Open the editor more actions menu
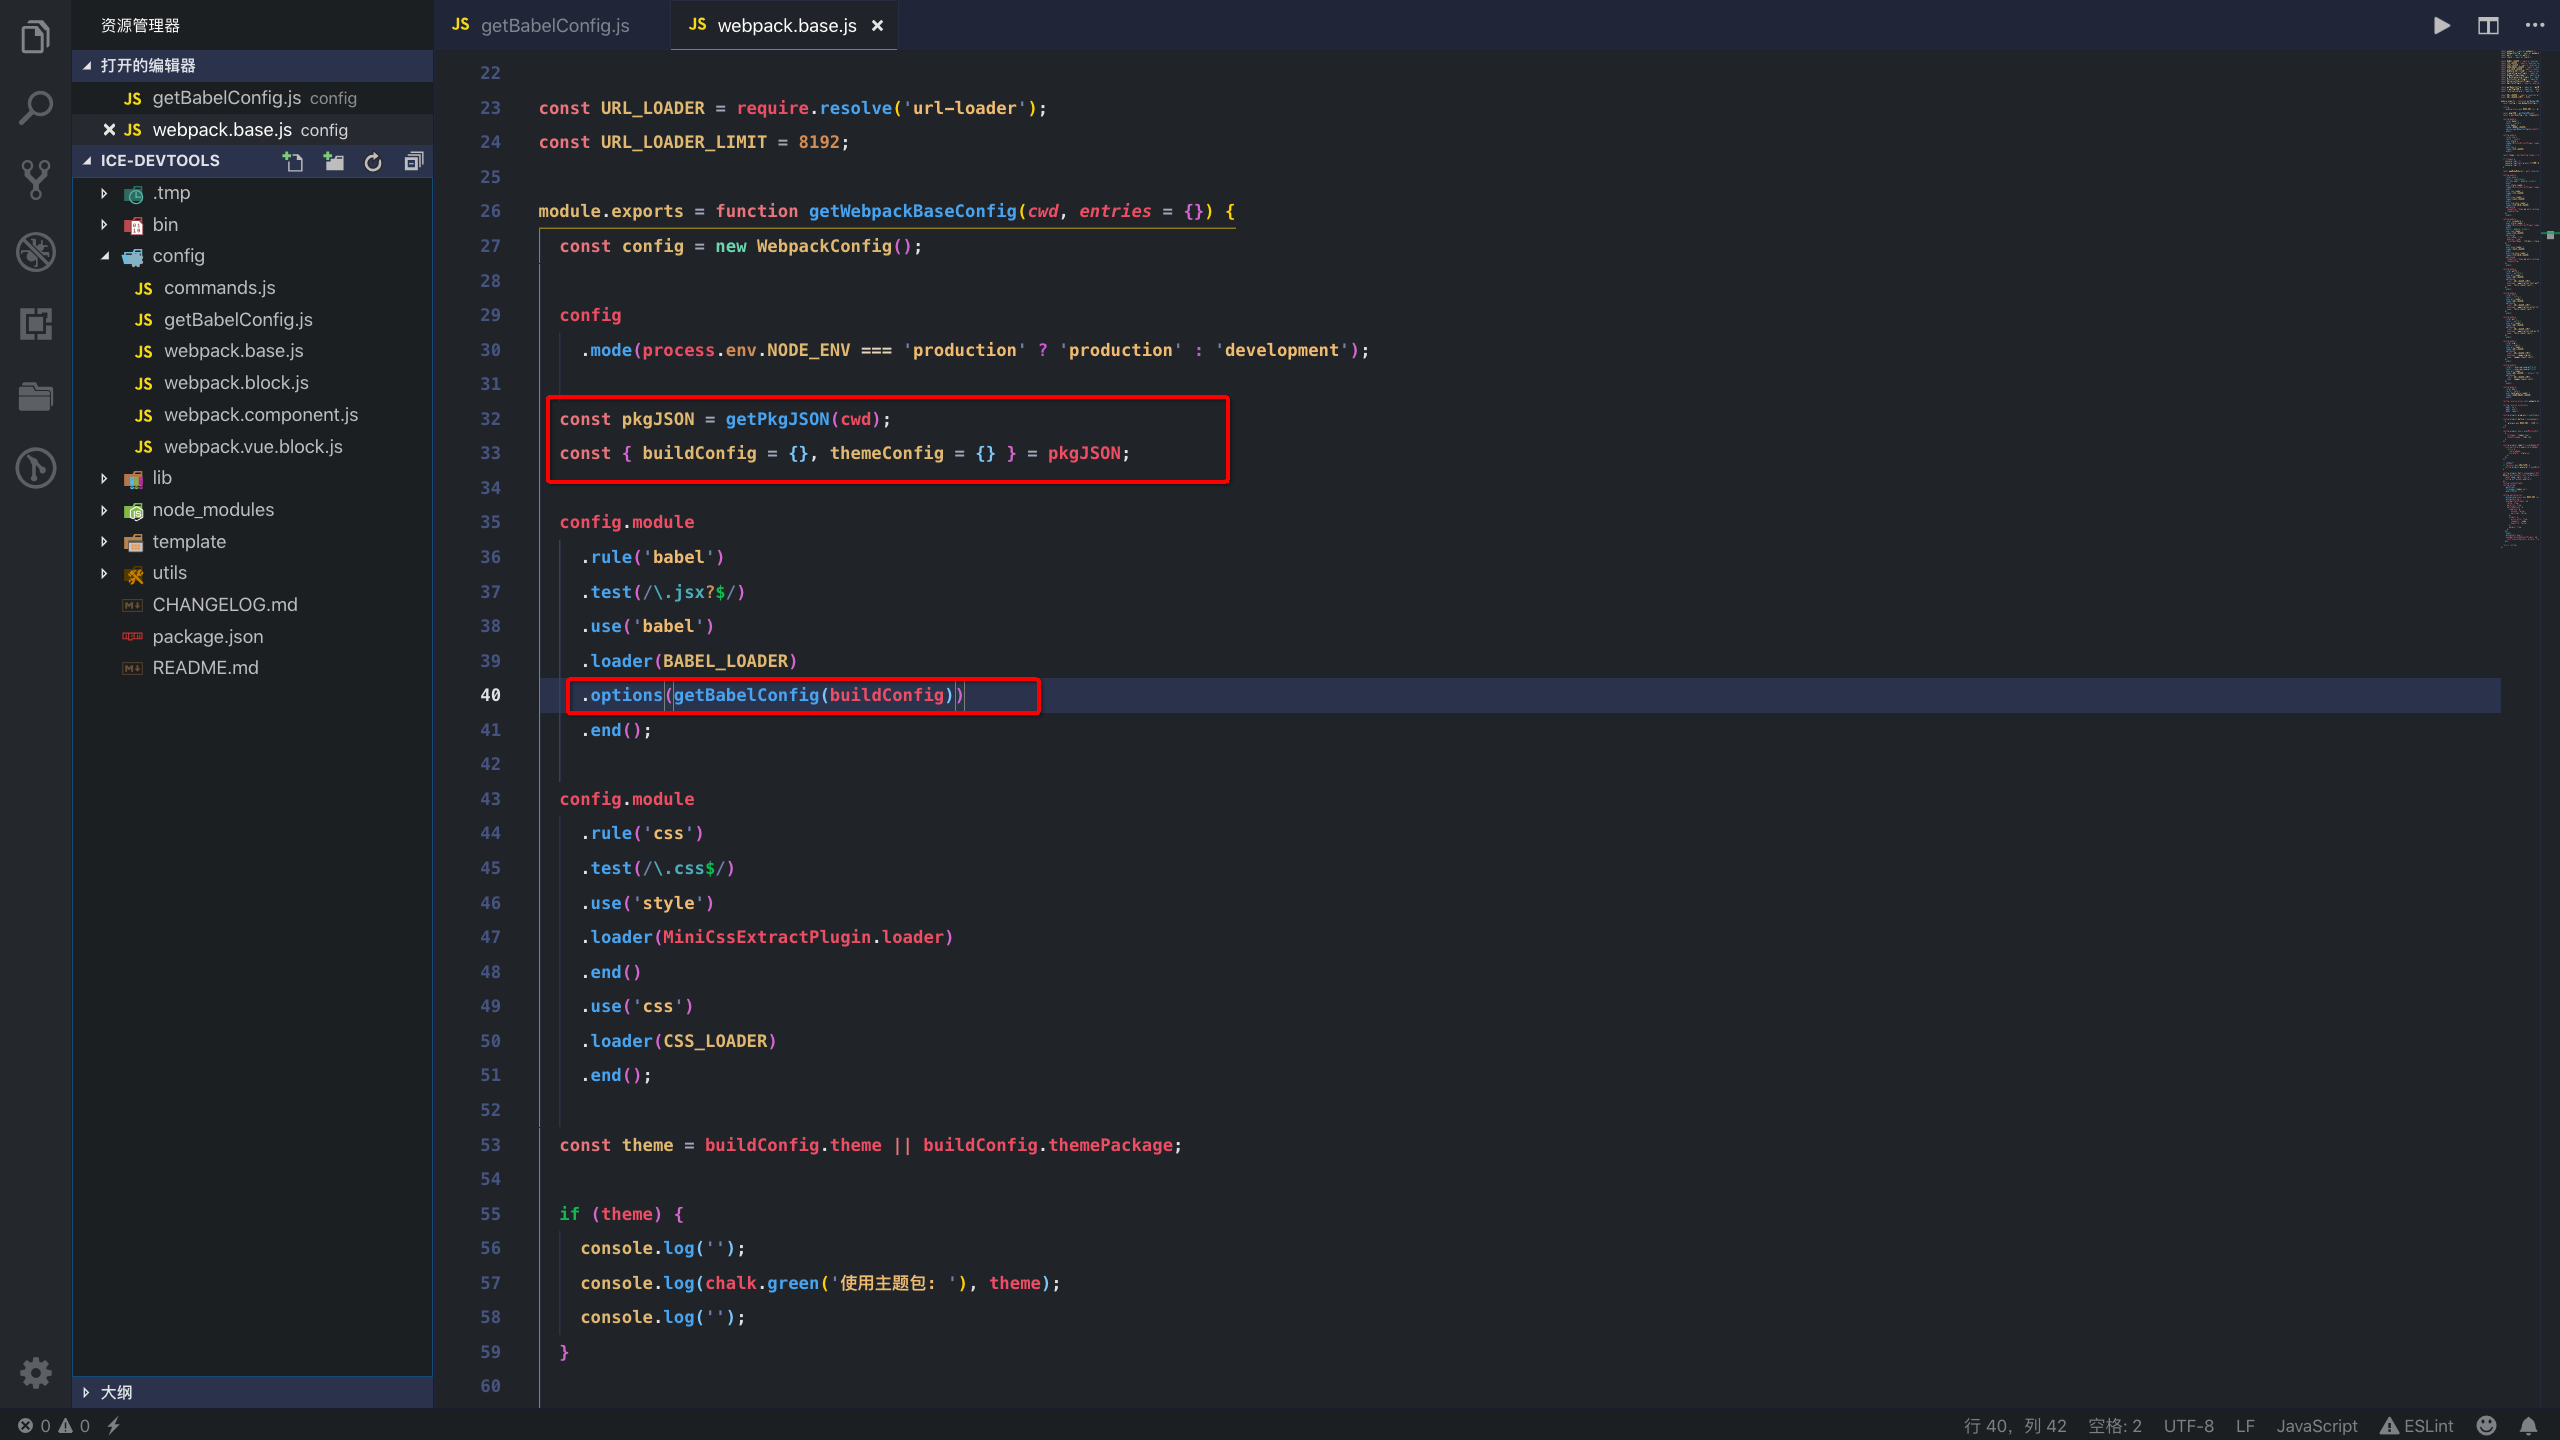The image size is (2560, 1440). tap(2536, 25)
